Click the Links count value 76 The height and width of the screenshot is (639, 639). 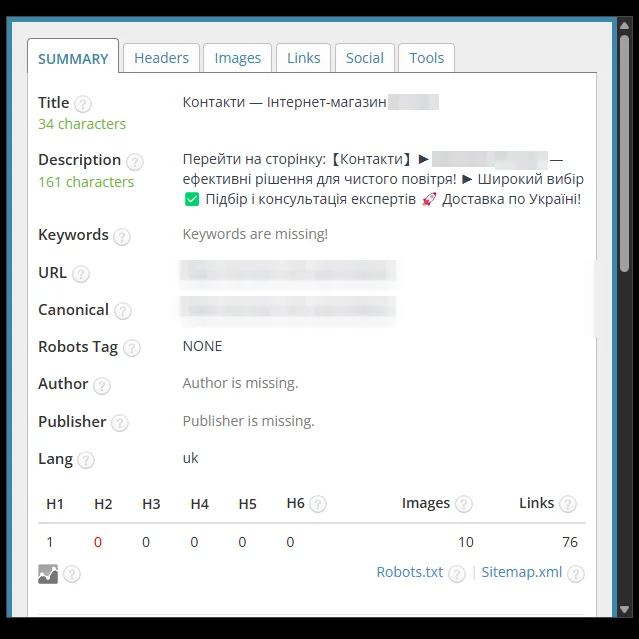(x=570, y=542)
